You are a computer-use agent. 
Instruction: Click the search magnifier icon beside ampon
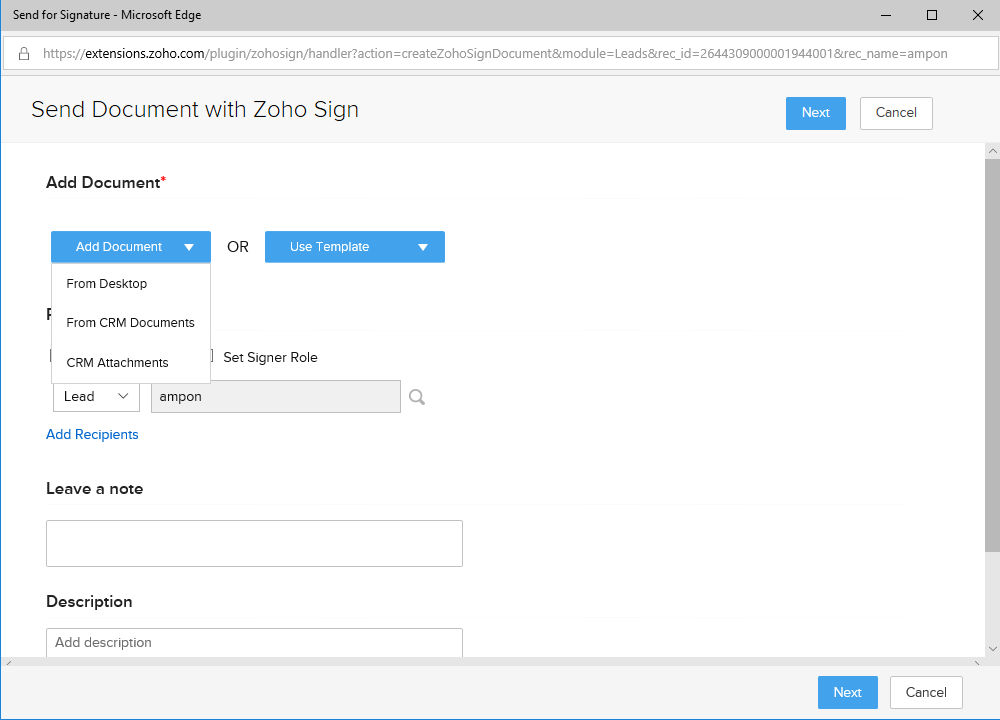[416, 397]
